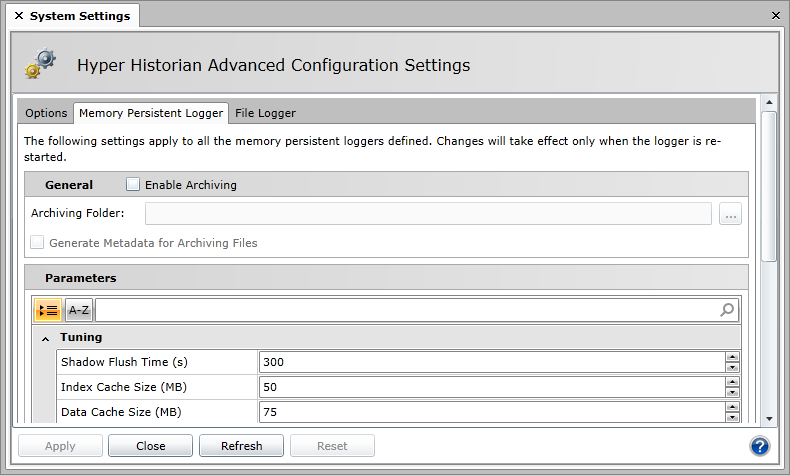Increase Shadow Flush Time with up arrow
The image size is (790, 476).
(x=732, y=356)
